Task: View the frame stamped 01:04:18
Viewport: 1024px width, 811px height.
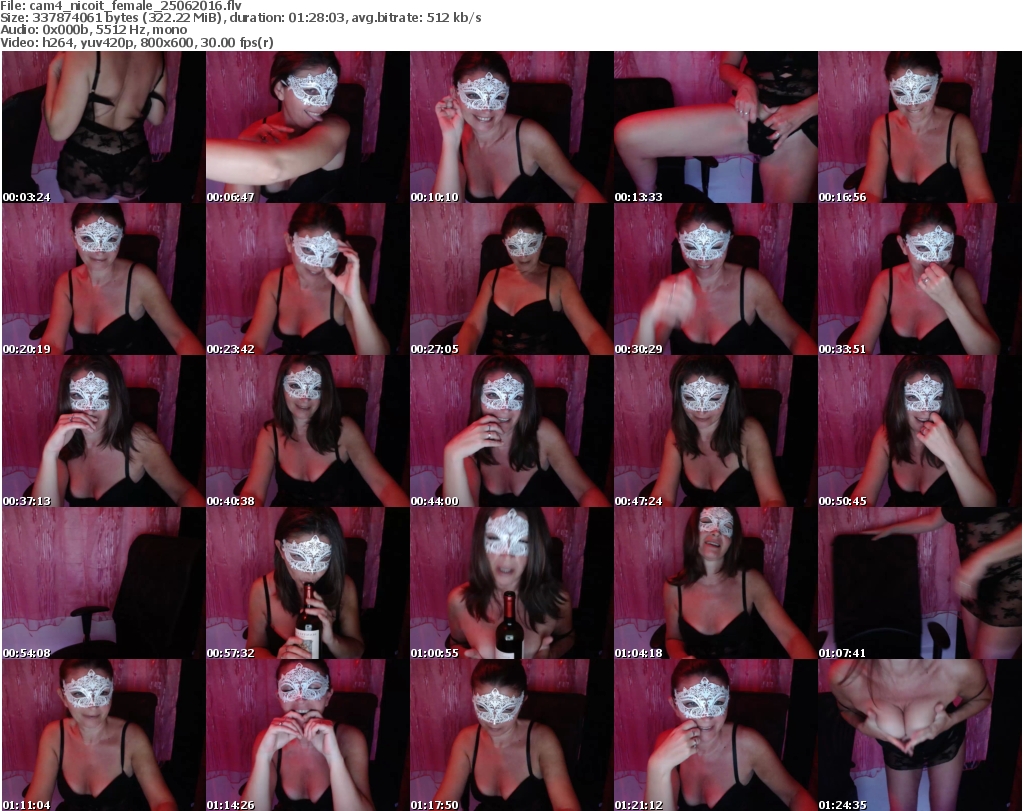Action: coord(716,584)
